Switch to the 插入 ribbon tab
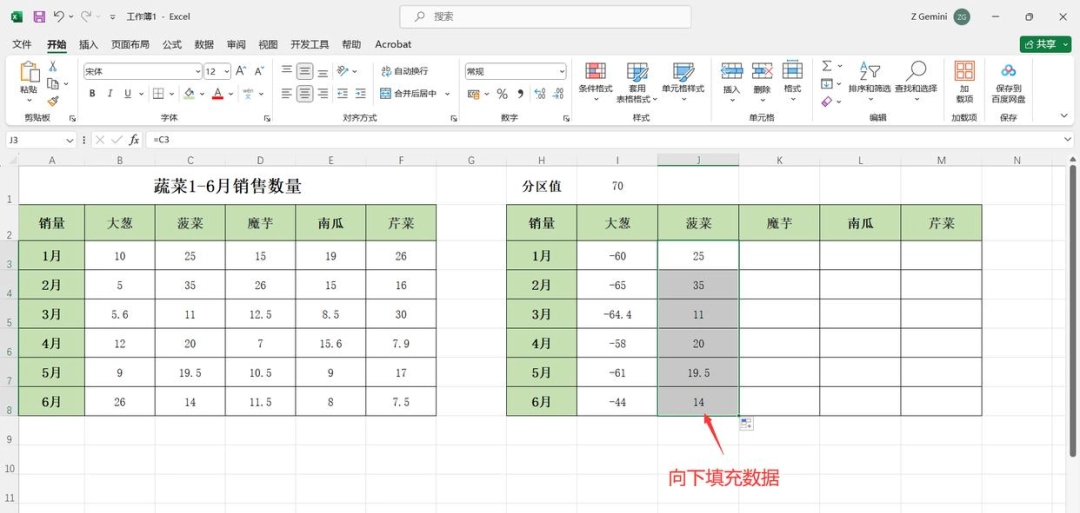The image size is (1080, 513). tap(89, 44)
